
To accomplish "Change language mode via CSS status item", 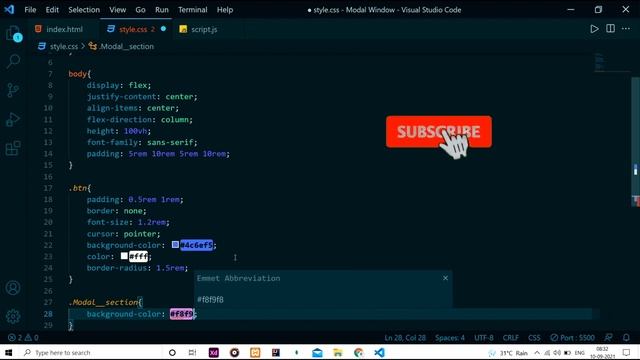I will (x=534, y=338).
